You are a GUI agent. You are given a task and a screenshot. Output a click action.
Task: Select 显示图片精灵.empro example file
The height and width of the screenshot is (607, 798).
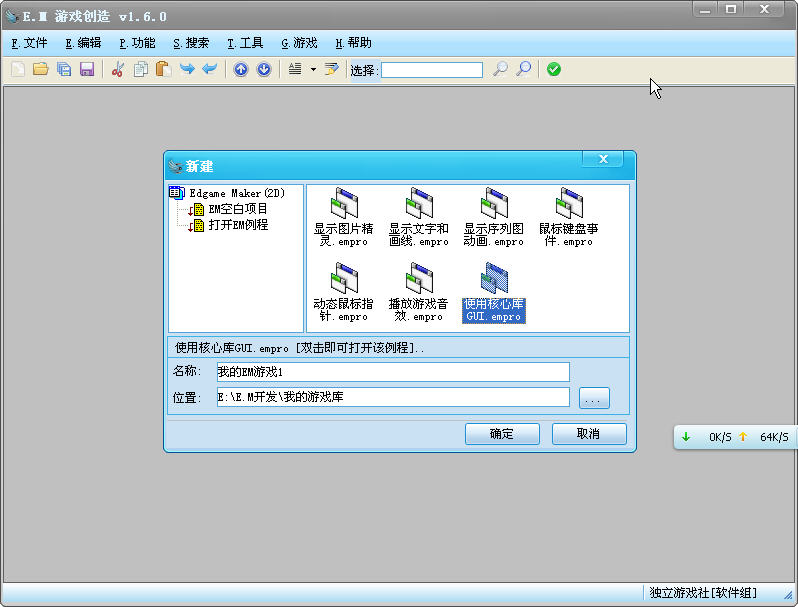(x=344, y=217)
